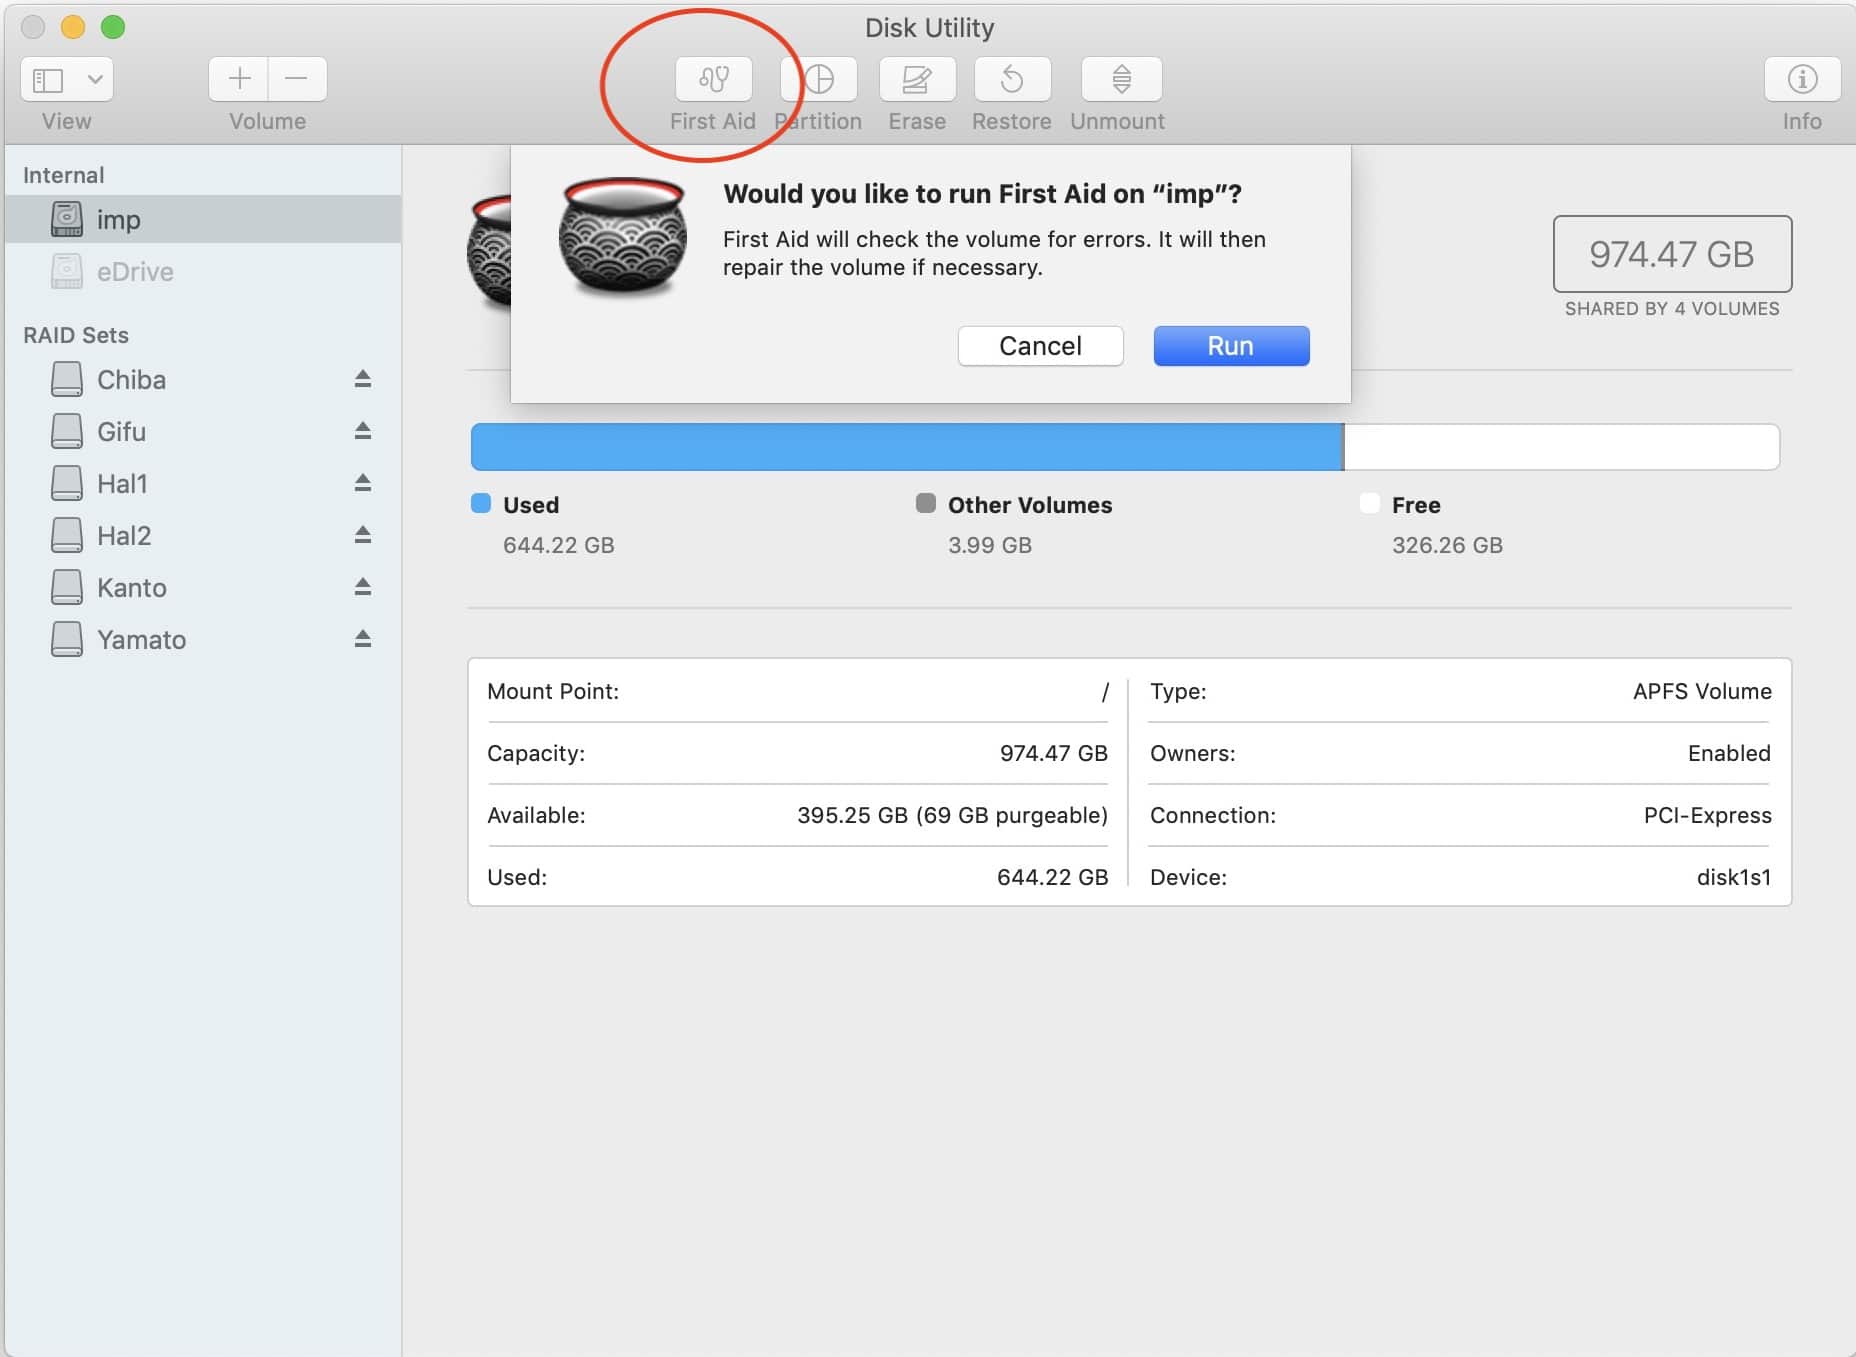Eject the Yamato RAID set
The width and height of the screenshot is (1856, 1357).
[x=363, y=639]
